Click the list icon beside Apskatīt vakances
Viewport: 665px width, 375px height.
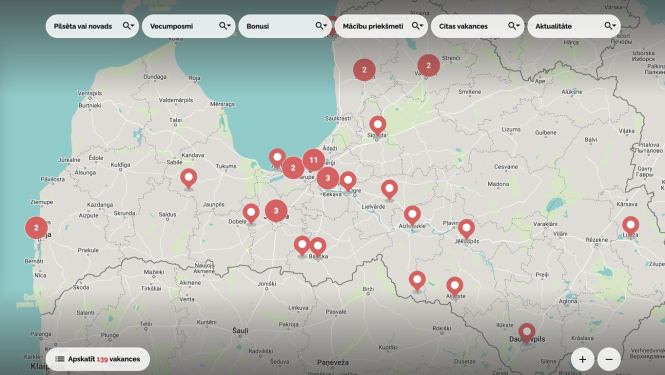60,359
